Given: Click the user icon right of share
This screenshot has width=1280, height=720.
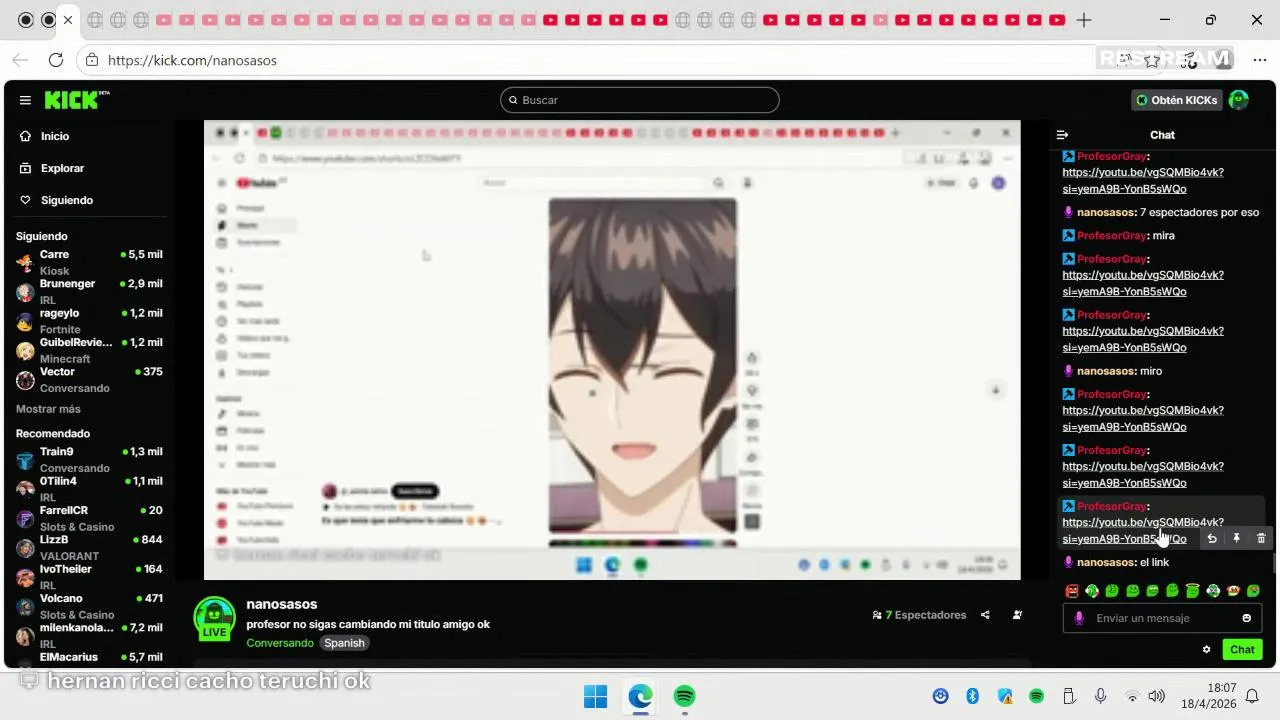Looking at the screenshot, I should (x=1017, y=615).
